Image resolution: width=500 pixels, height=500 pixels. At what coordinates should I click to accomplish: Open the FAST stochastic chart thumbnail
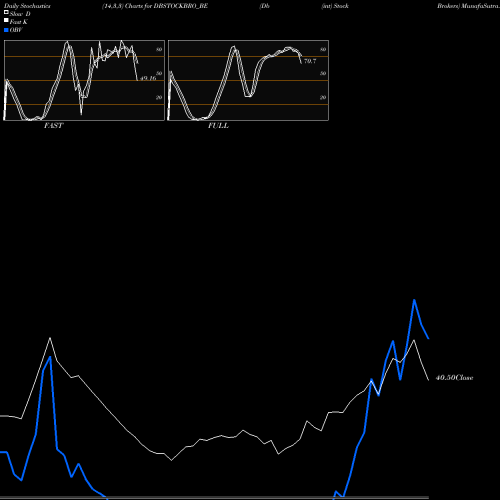[84, 80]
